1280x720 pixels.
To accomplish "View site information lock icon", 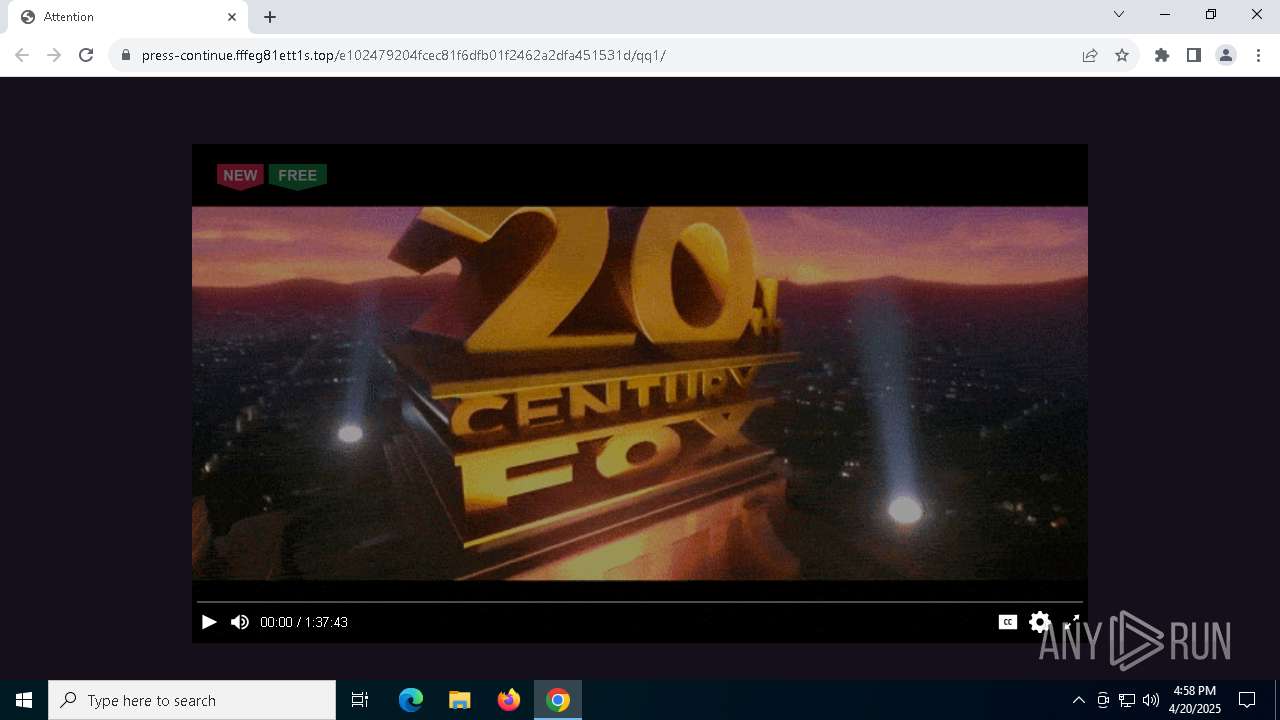I will coord(125,55).
